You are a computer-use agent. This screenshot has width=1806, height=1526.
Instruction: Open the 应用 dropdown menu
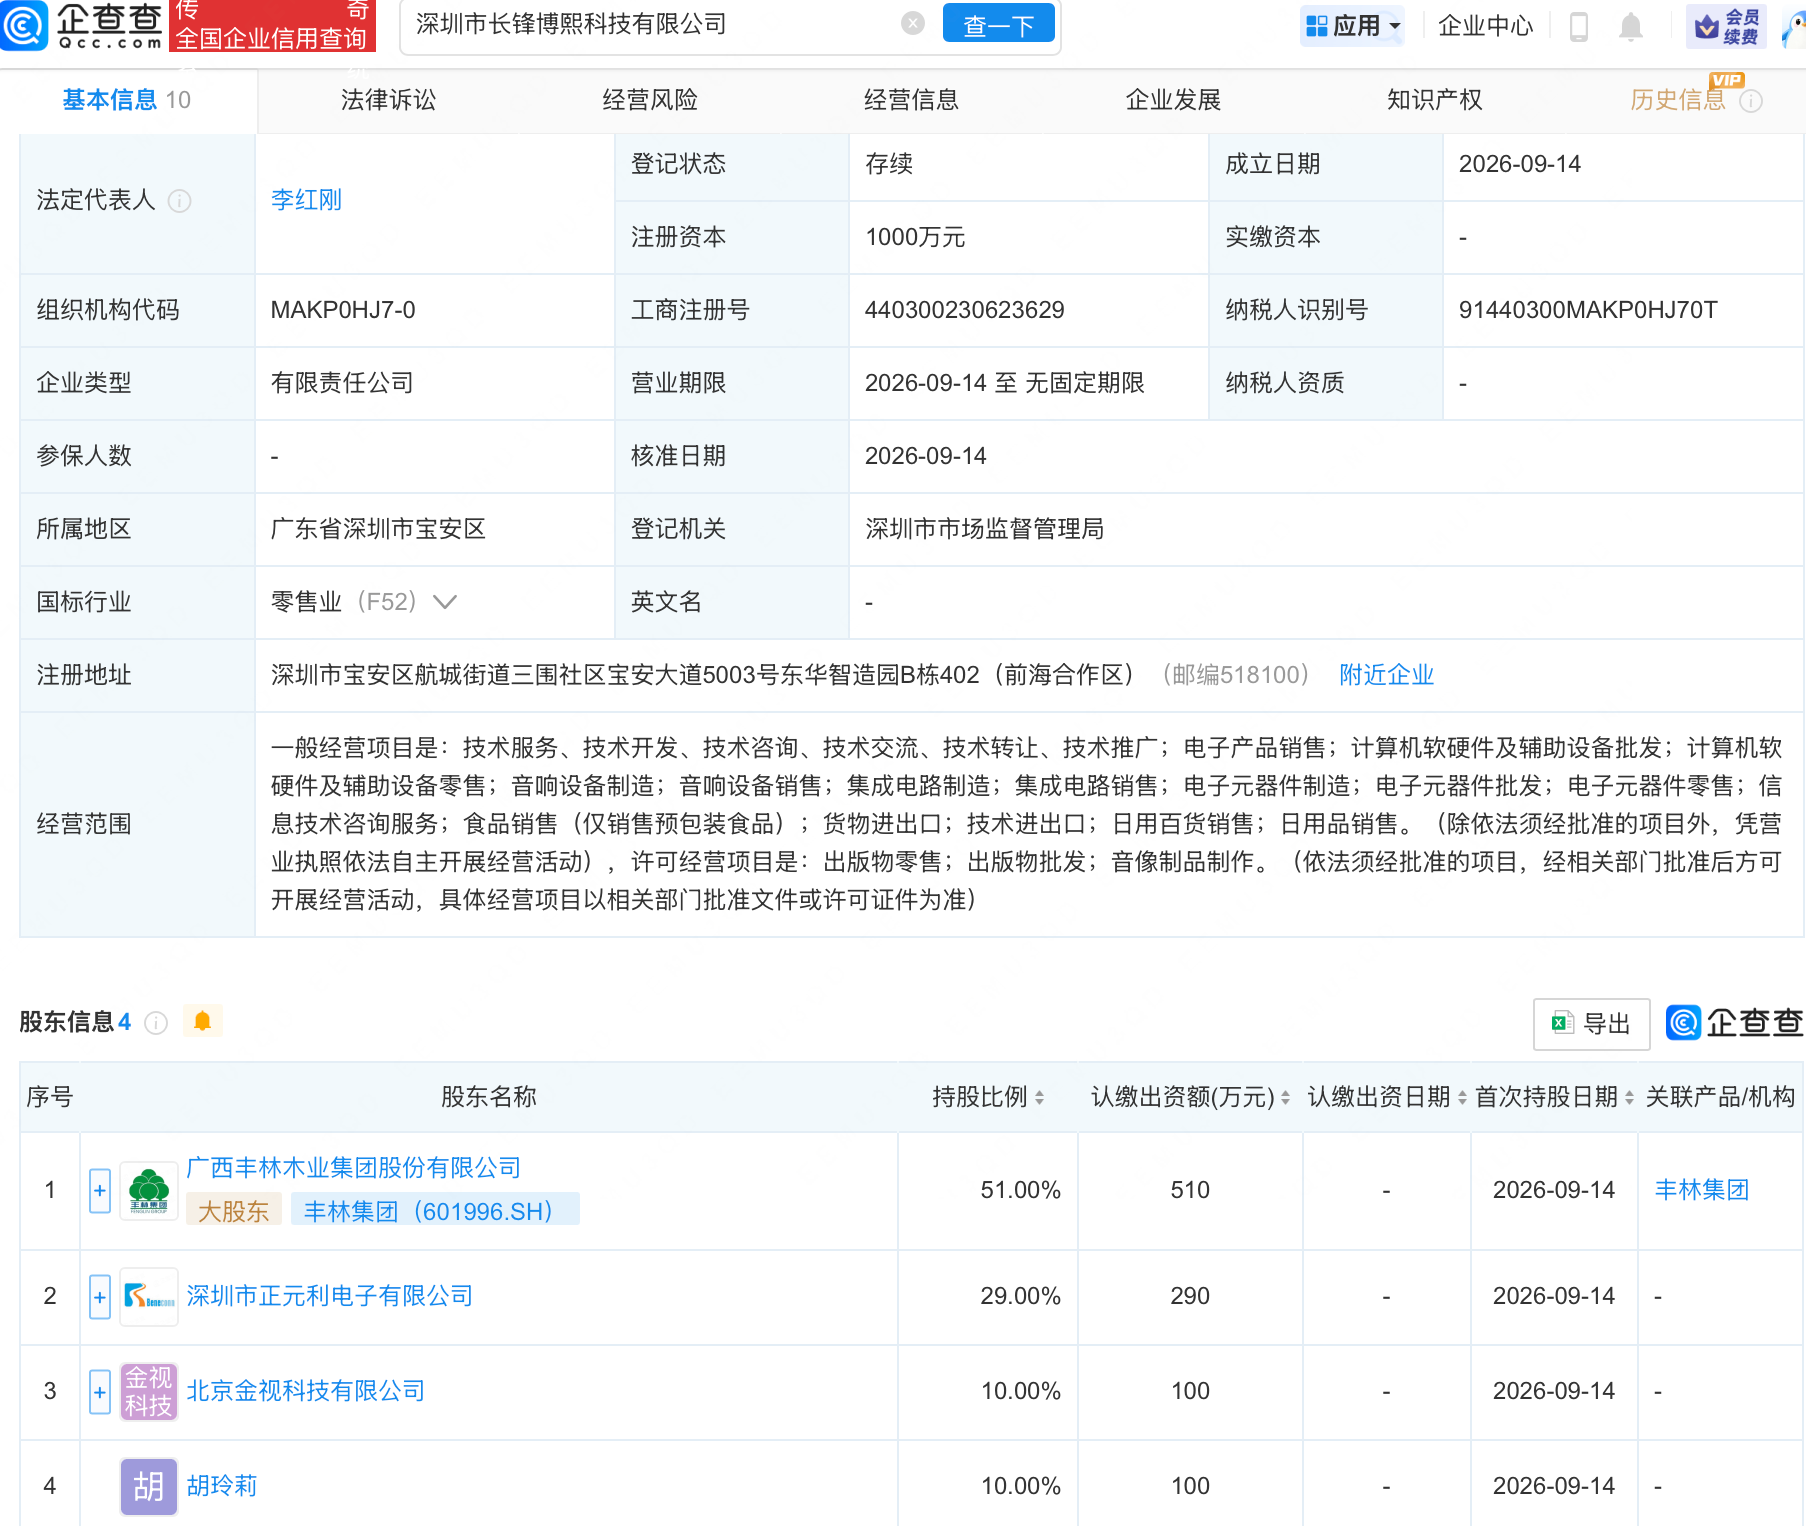pos(1353,26)
